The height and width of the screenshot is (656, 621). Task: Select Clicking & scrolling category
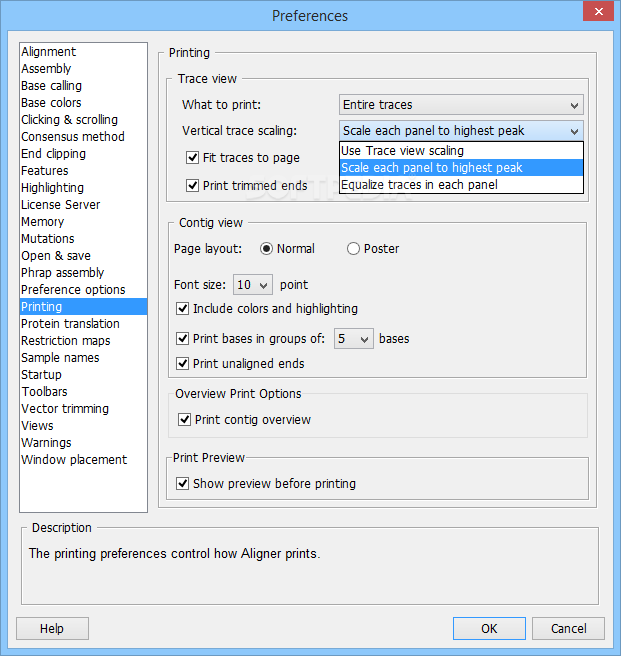coord(83,120)
